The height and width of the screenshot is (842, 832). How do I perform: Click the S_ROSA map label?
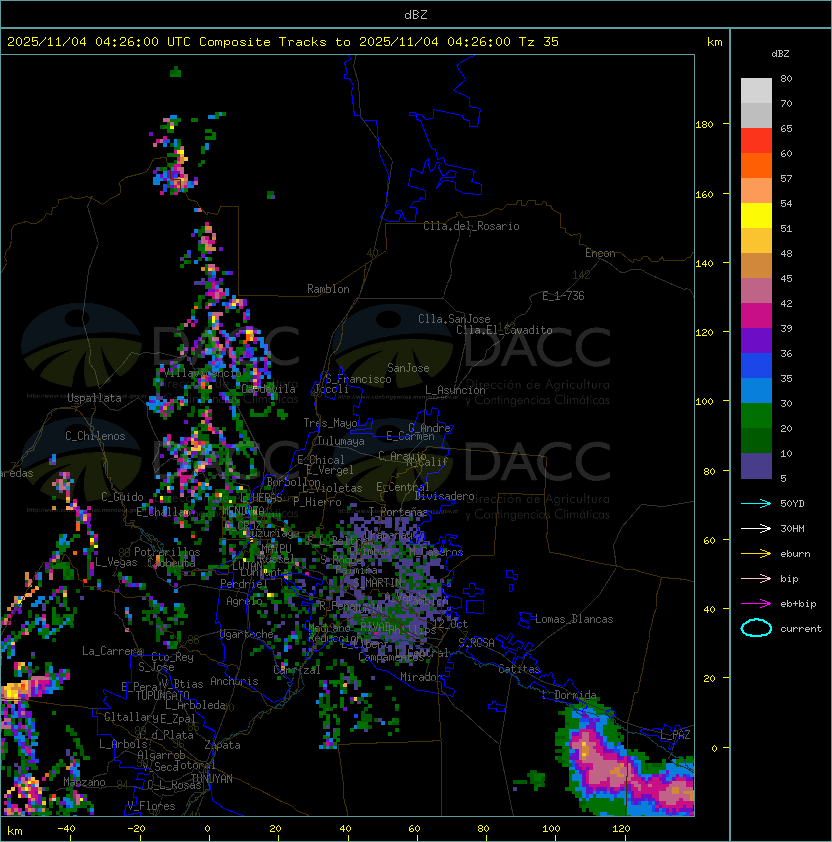(x=476, y=643)
